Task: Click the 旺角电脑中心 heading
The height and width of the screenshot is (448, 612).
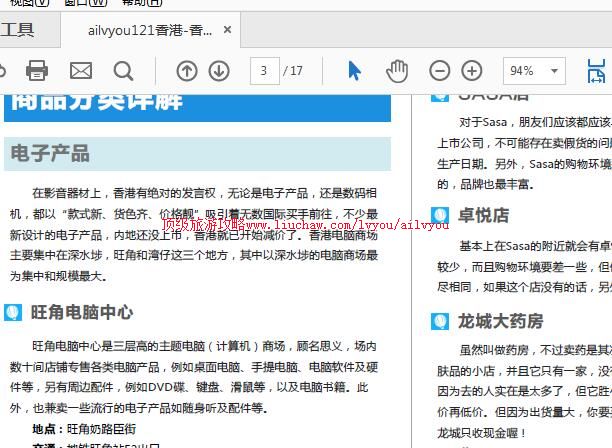Action: 81,312
